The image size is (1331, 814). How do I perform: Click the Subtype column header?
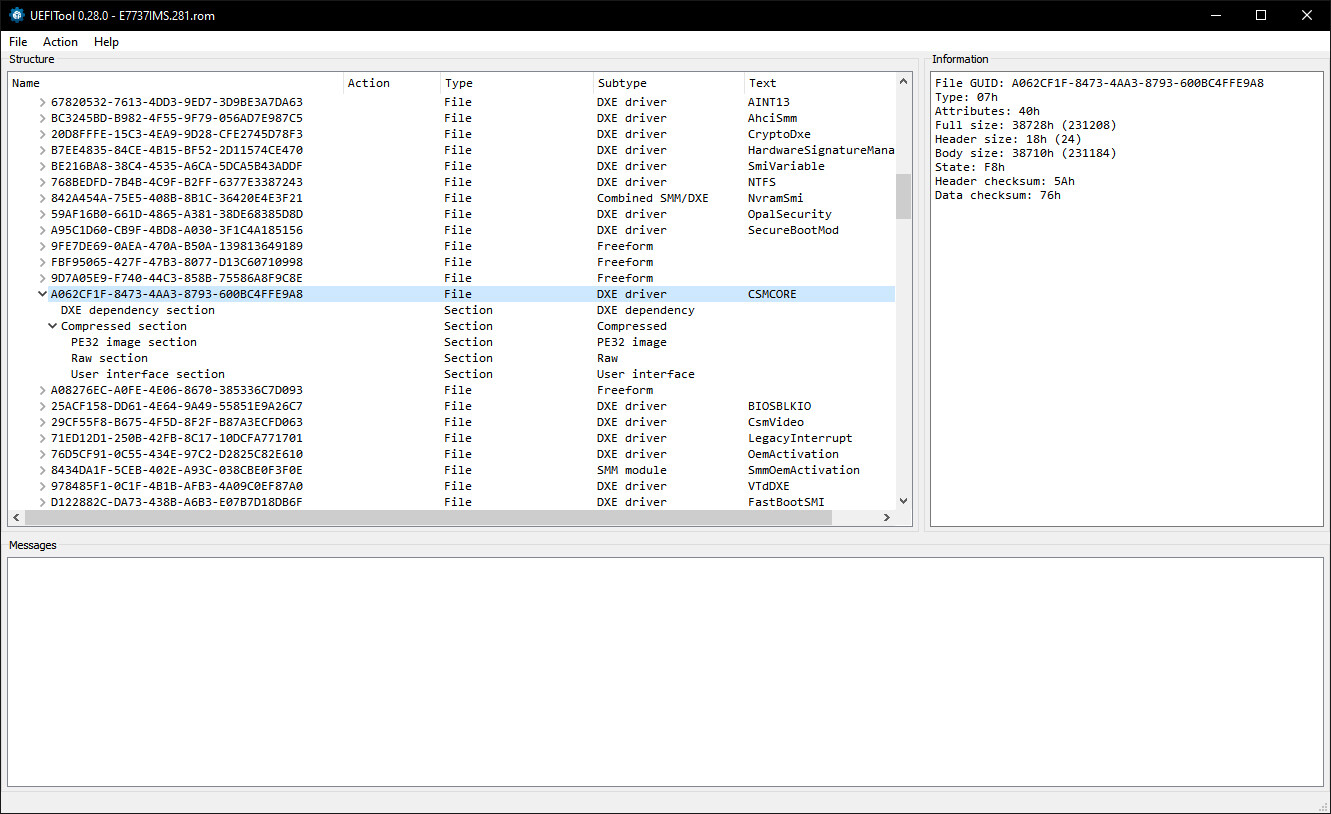point(669,83)
